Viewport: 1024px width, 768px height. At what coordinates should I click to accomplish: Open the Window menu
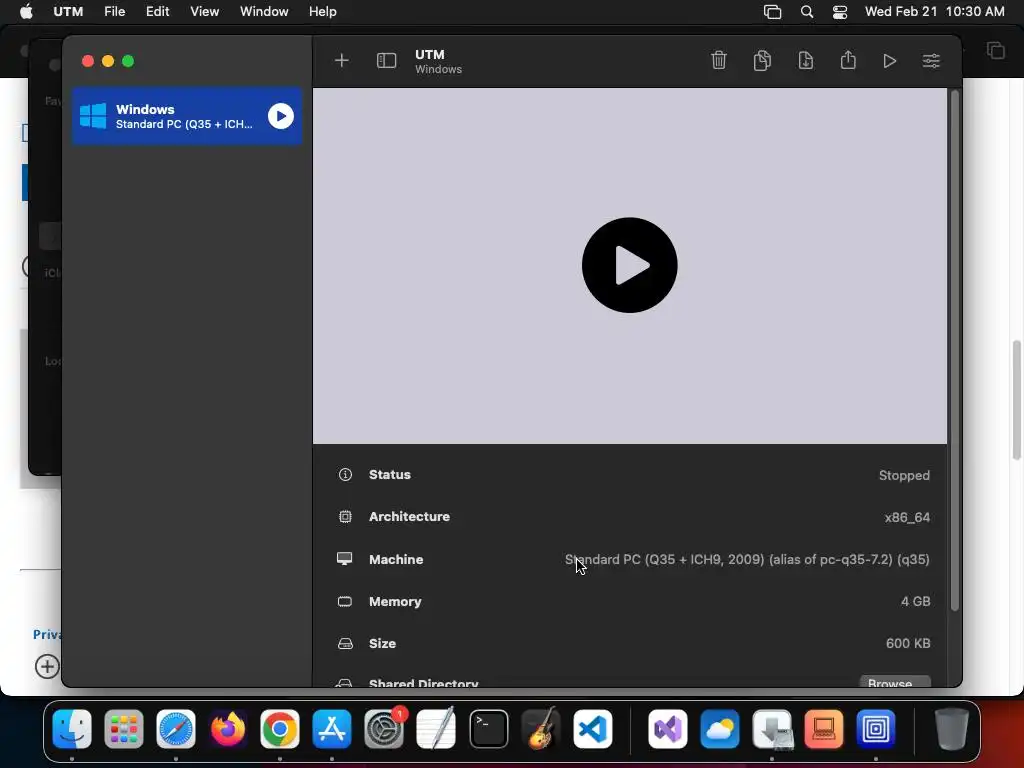point(264,12)
